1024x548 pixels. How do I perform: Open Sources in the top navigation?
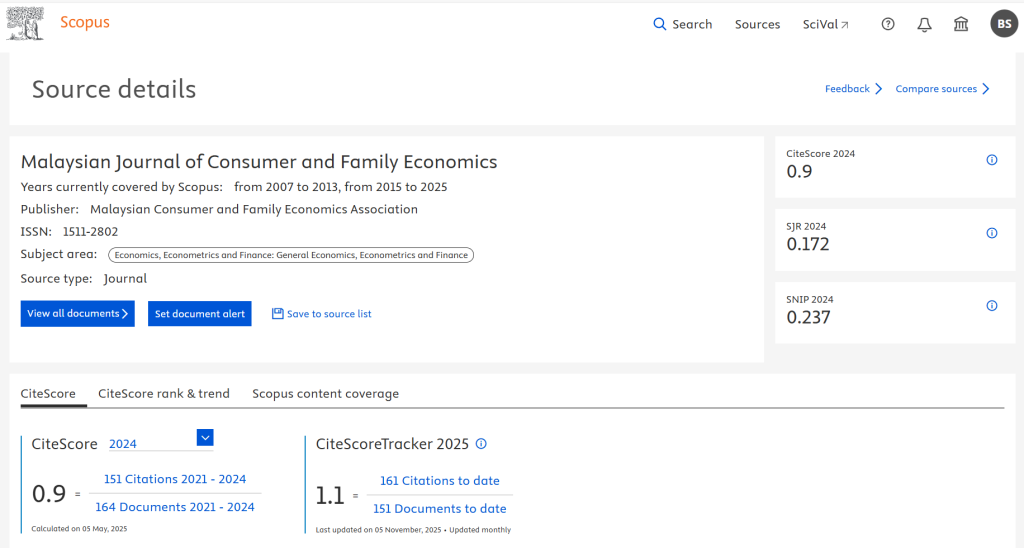point(757,24)
